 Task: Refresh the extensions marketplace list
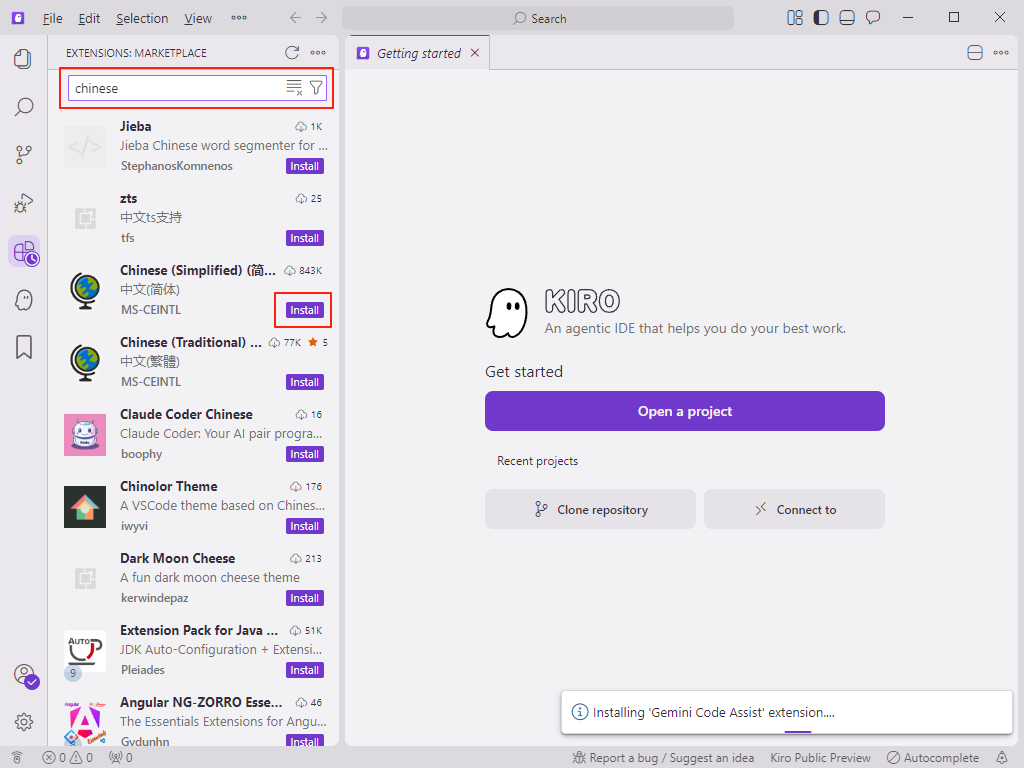point(292,53)
